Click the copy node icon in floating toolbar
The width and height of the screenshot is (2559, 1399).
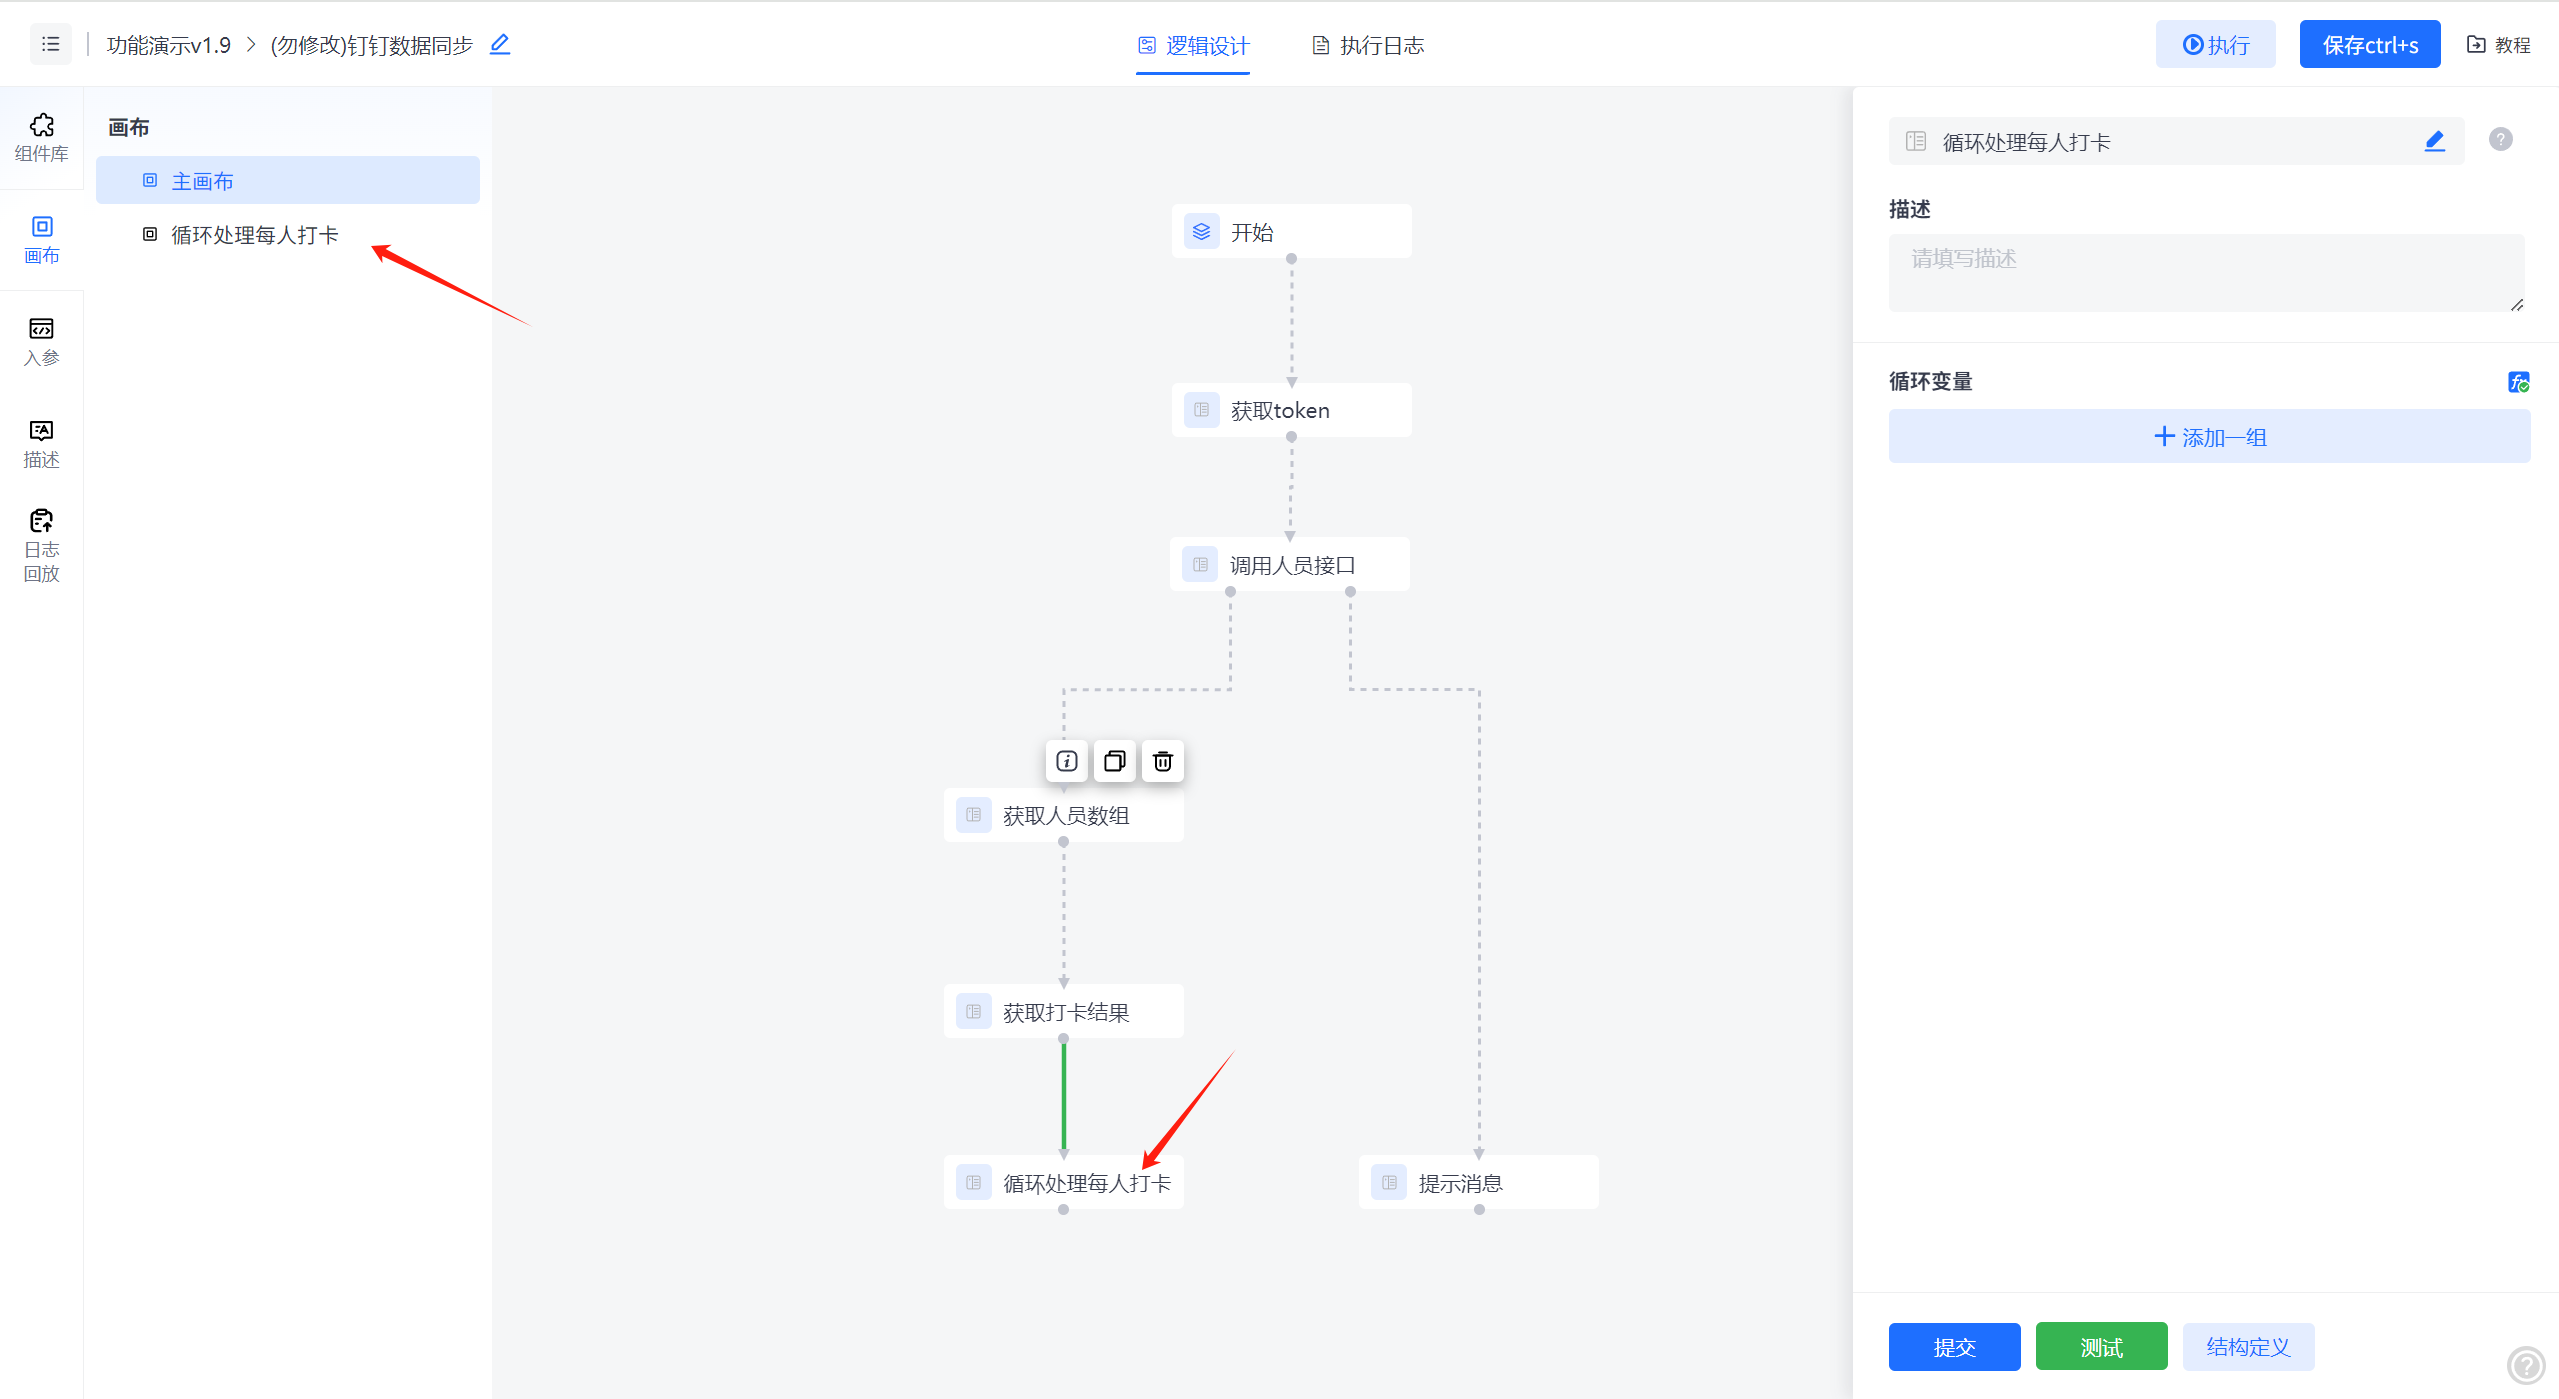(1114, 761)
